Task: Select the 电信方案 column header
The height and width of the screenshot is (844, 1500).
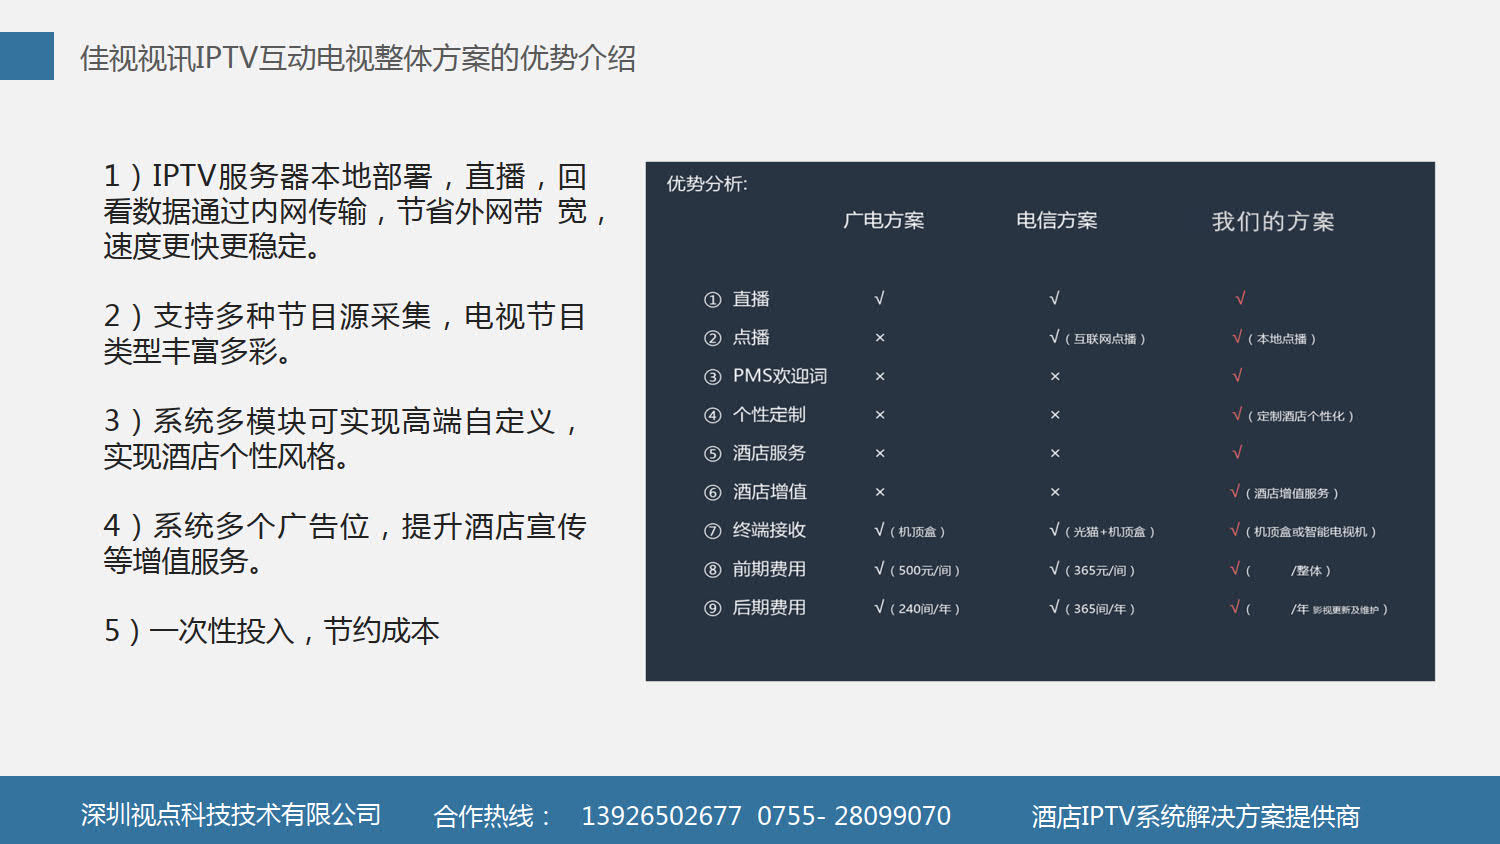Action: point(1056,220)
